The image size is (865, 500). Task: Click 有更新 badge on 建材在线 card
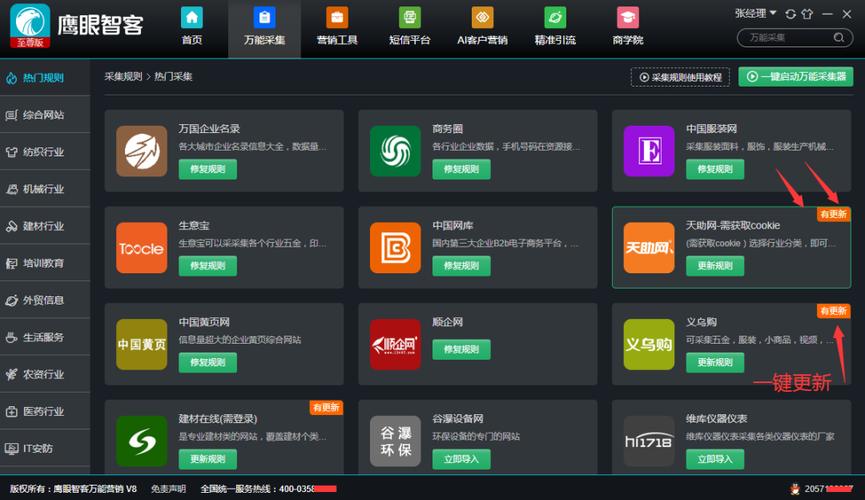coord(326,407)
